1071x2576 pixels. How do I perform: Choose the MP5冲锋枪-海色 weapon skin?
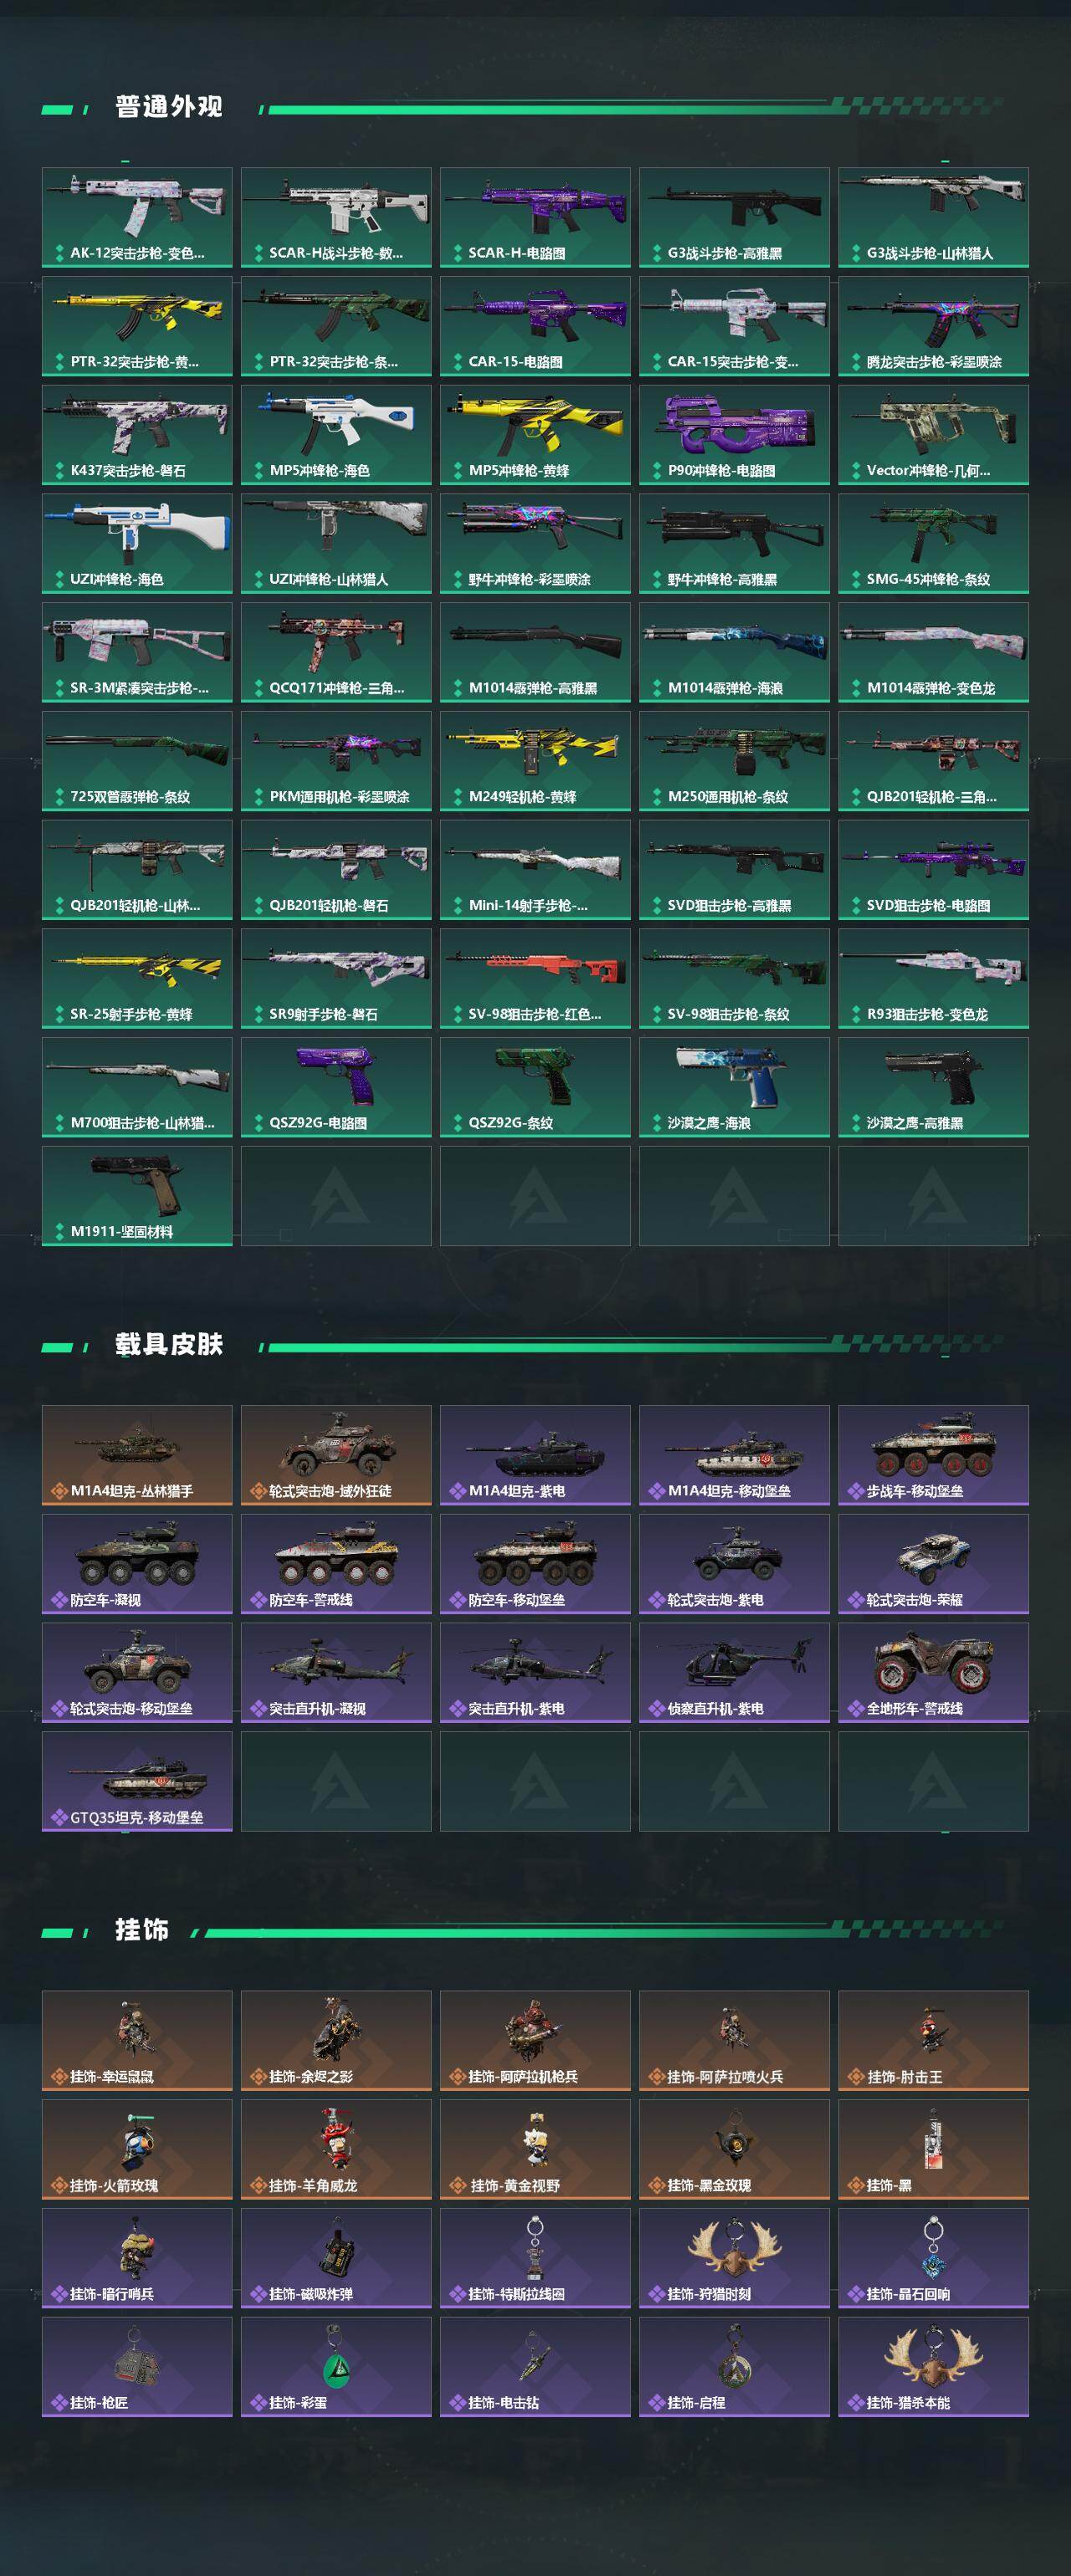coord(336,435)
